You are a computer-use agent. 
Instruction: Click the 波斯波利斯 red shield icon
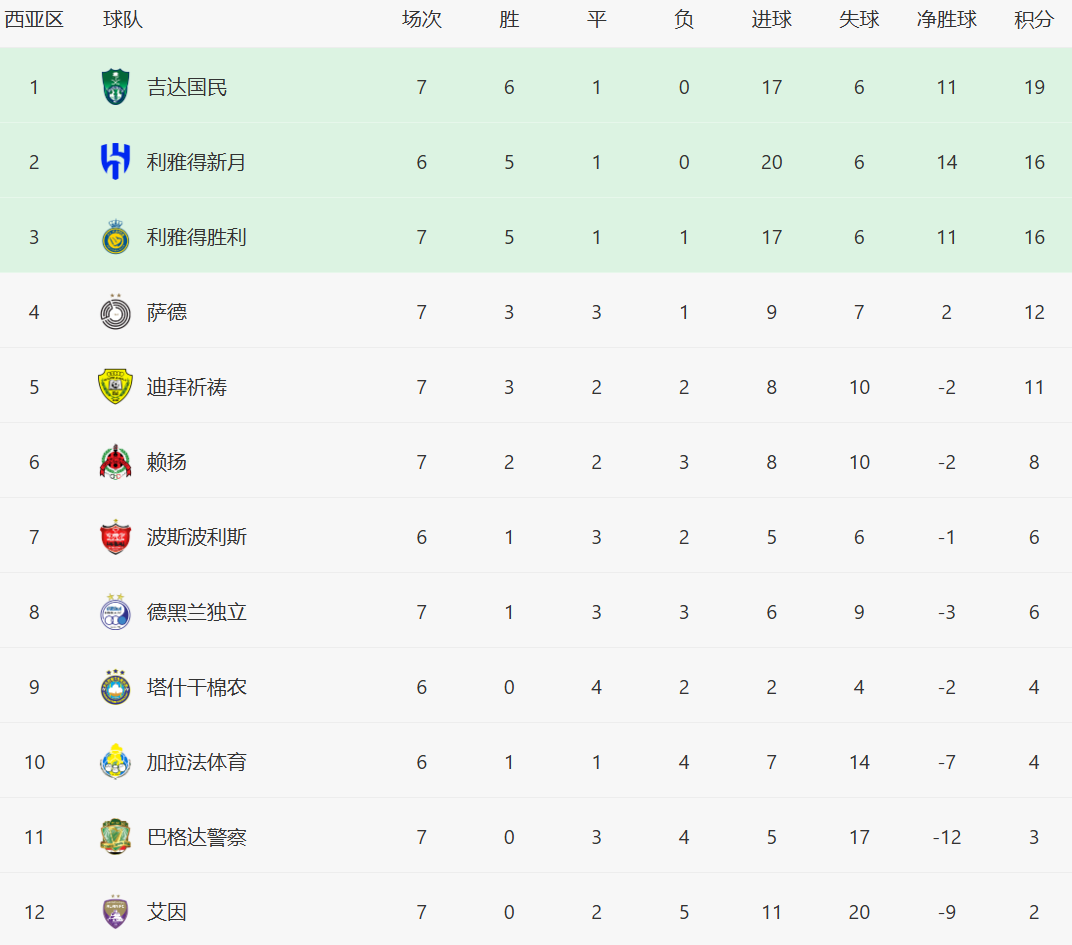pos(116,537)
